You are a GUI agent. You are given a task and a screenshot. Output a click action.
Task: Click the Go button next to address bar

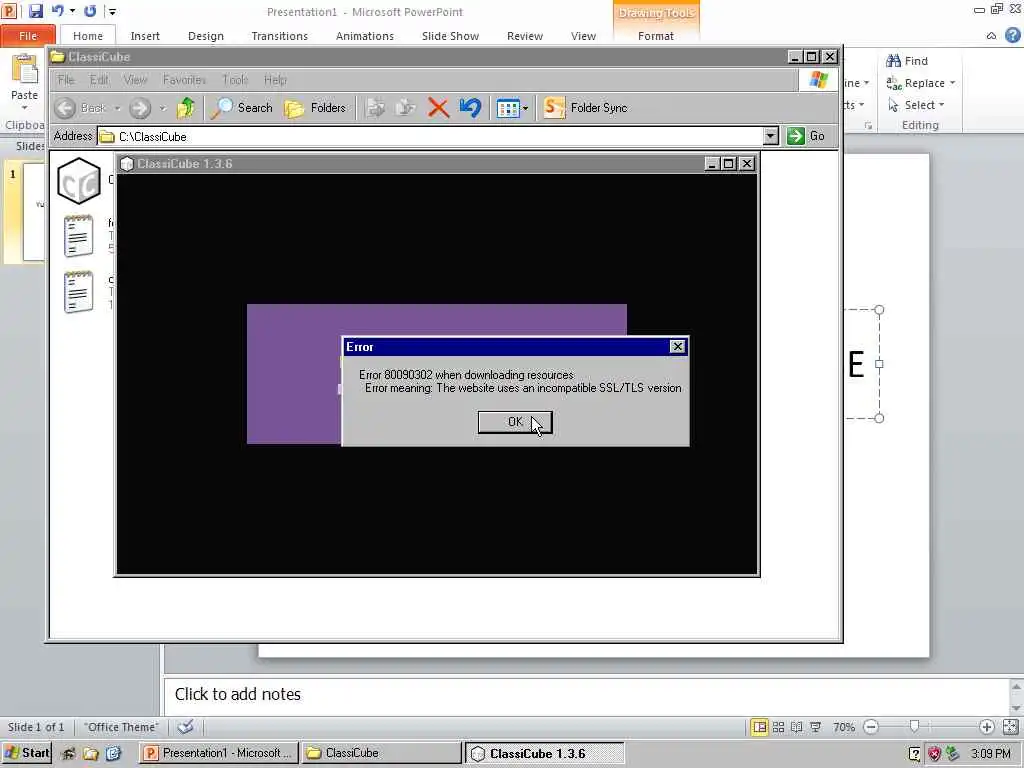[x=807, y=136]
